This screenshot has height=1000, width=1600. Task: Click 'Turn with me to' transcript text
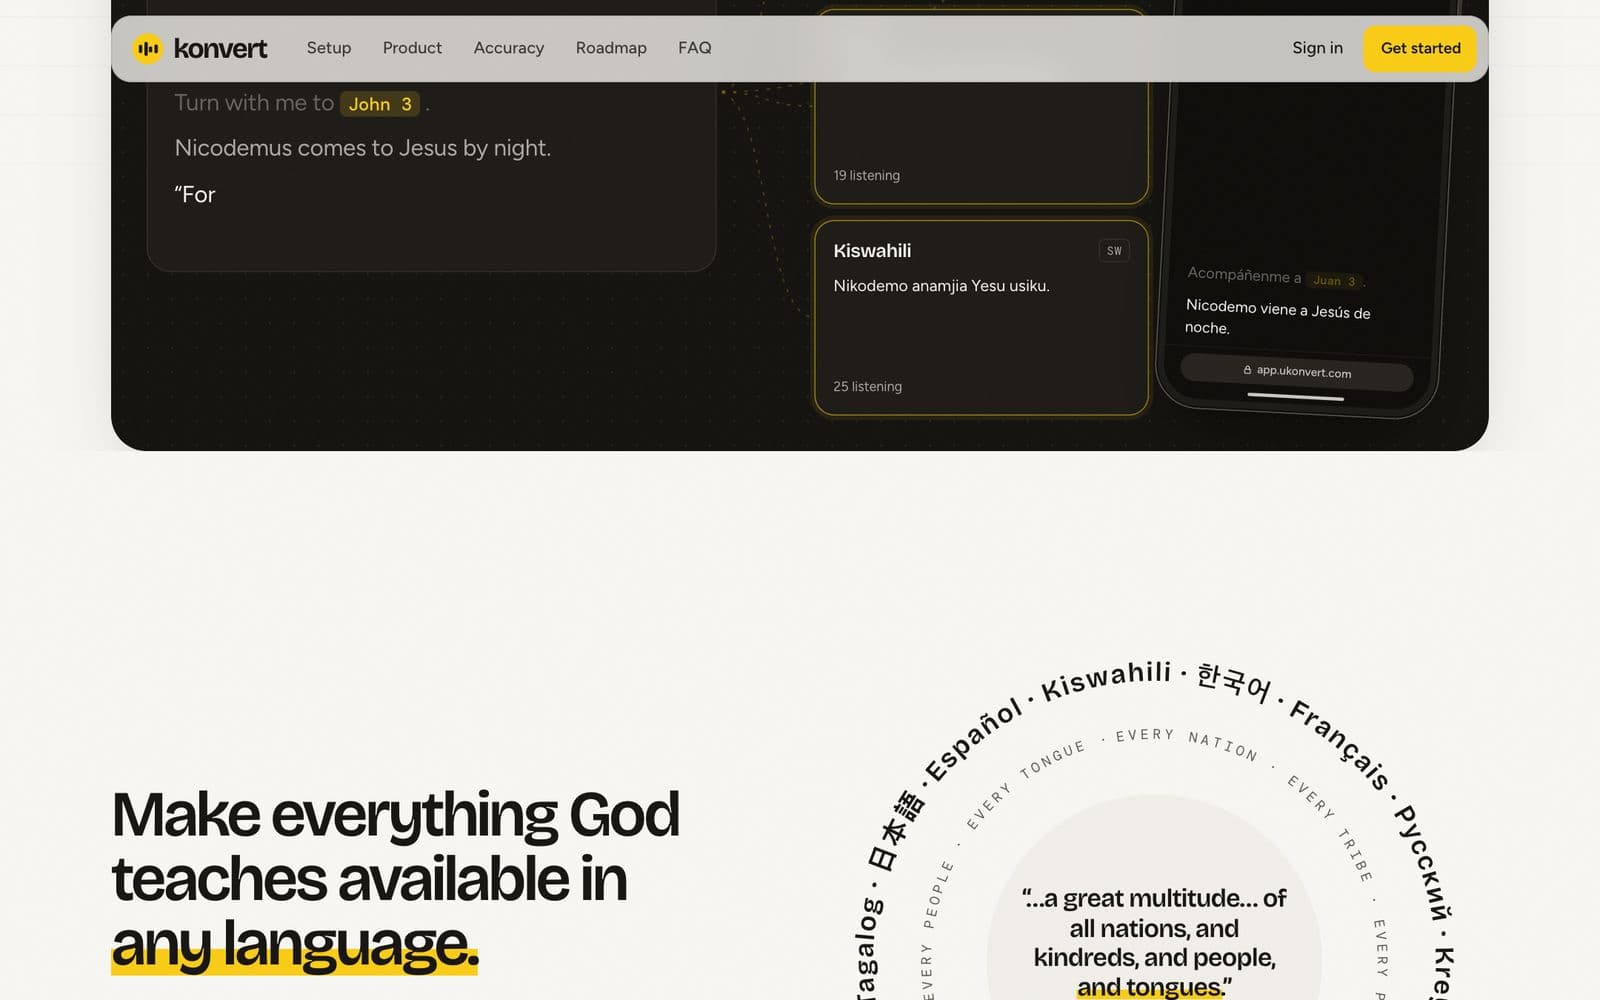(x=254, y=103)
